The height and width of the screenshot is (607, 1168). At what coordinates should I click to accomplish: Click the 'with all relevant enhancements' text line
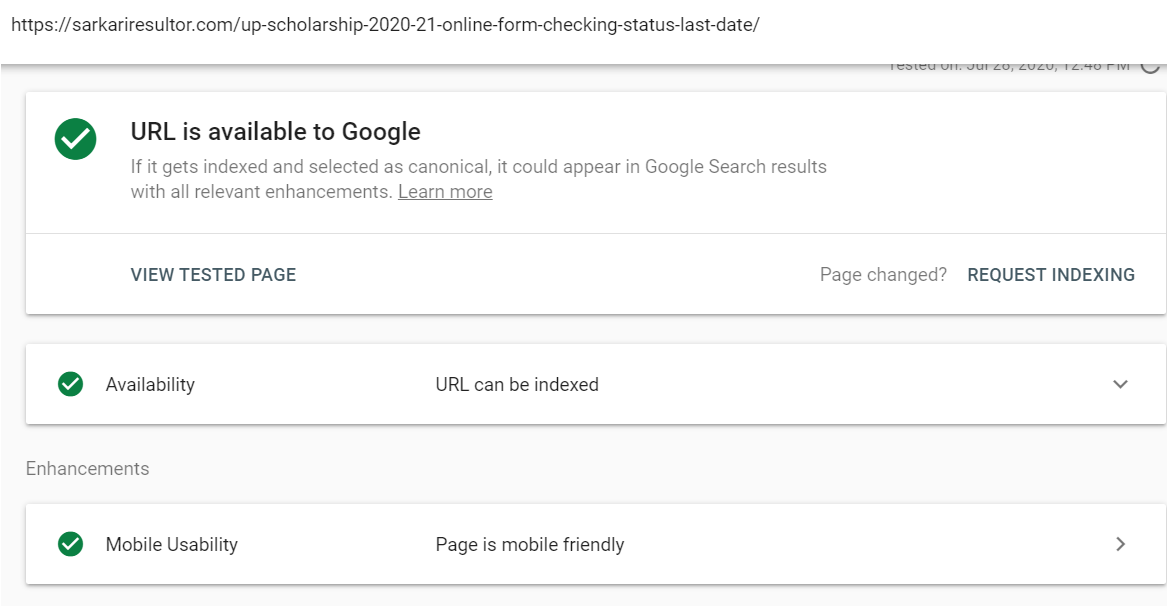(x=261, y=192)
